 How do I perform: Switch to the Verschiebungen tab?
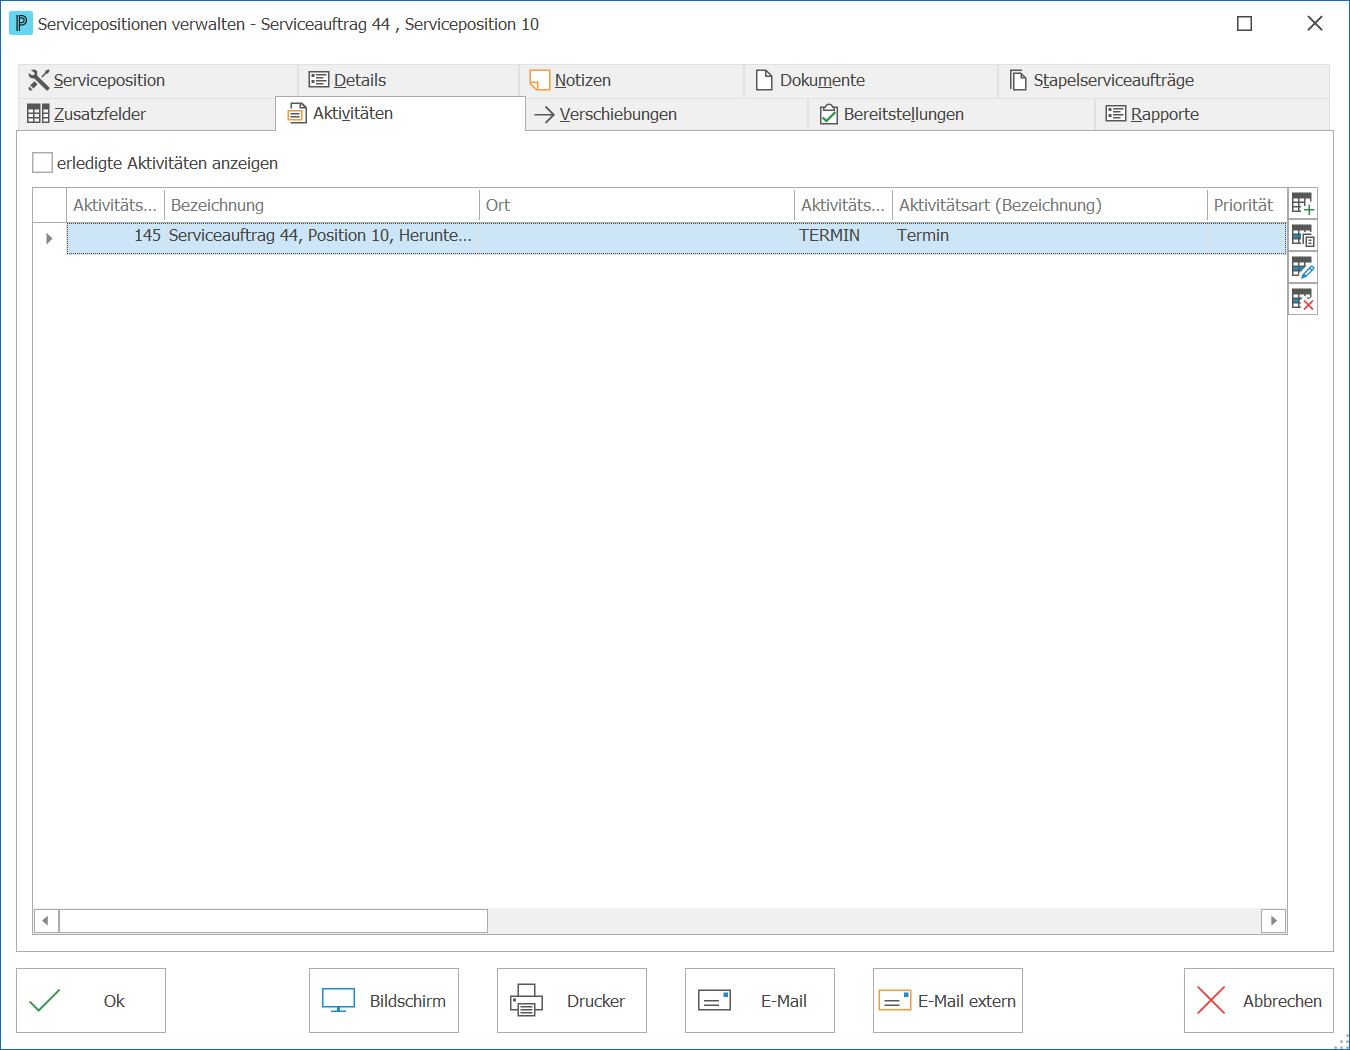tap(667, 114)
